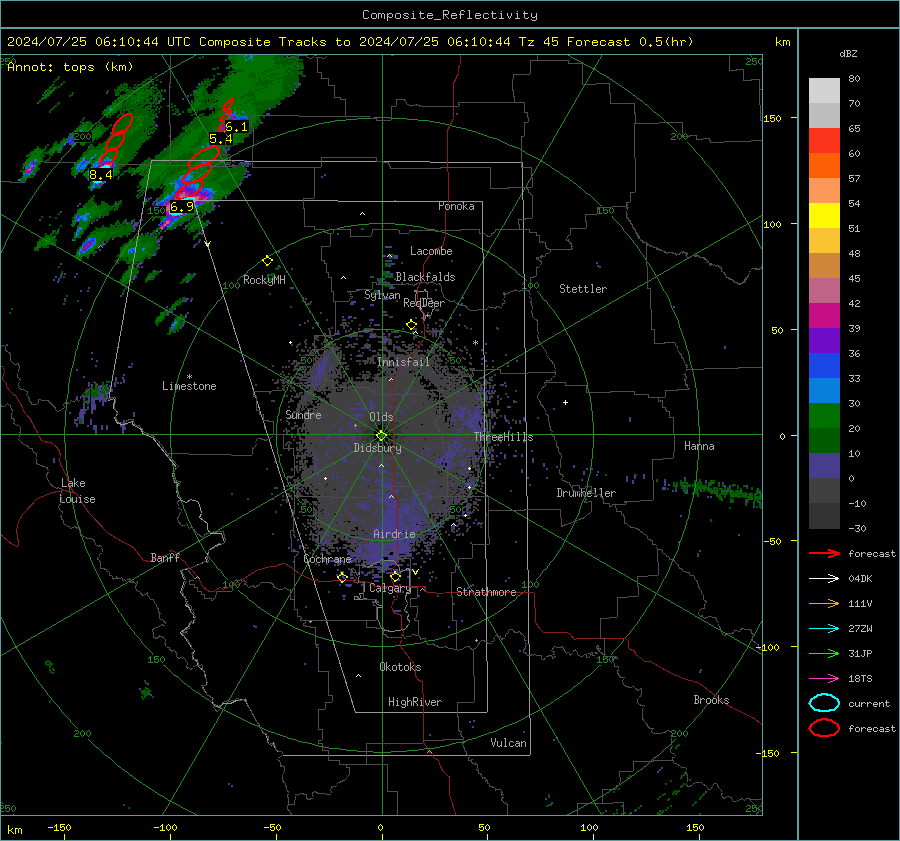
Task: Select the yellow 54-51 dBZ color swatch
Action: (x=824, y=216)
